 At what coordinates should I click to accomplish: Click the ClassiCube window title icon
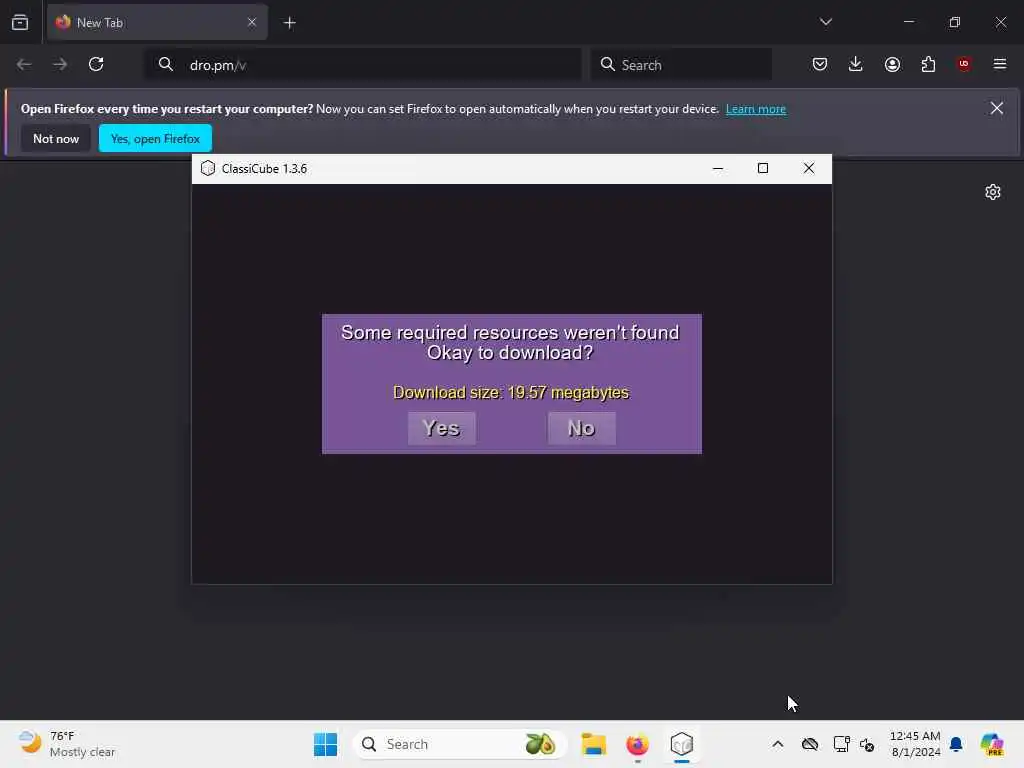(x=208, y=168)
